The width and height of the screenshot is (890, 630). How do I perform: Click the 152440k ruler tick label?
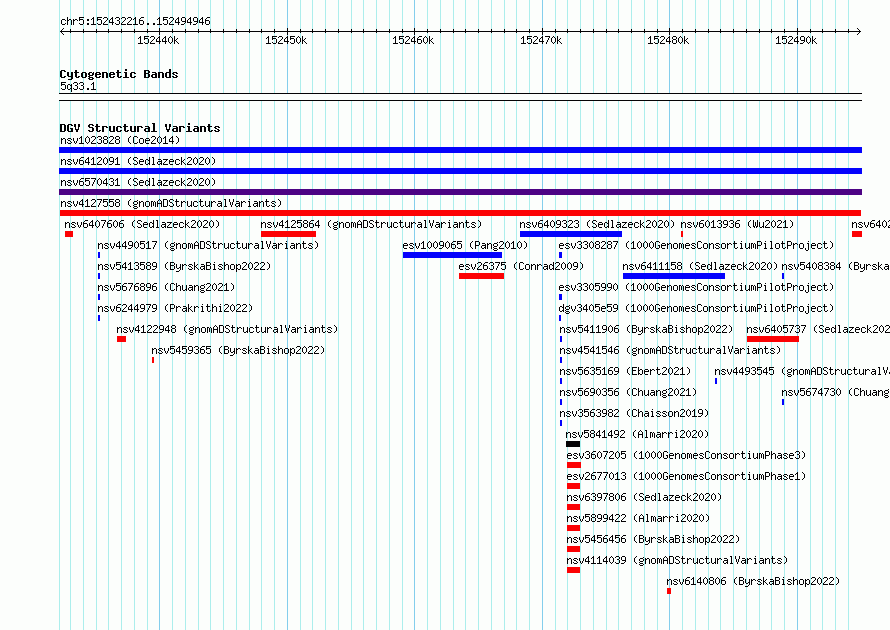(x=158, y=40)
